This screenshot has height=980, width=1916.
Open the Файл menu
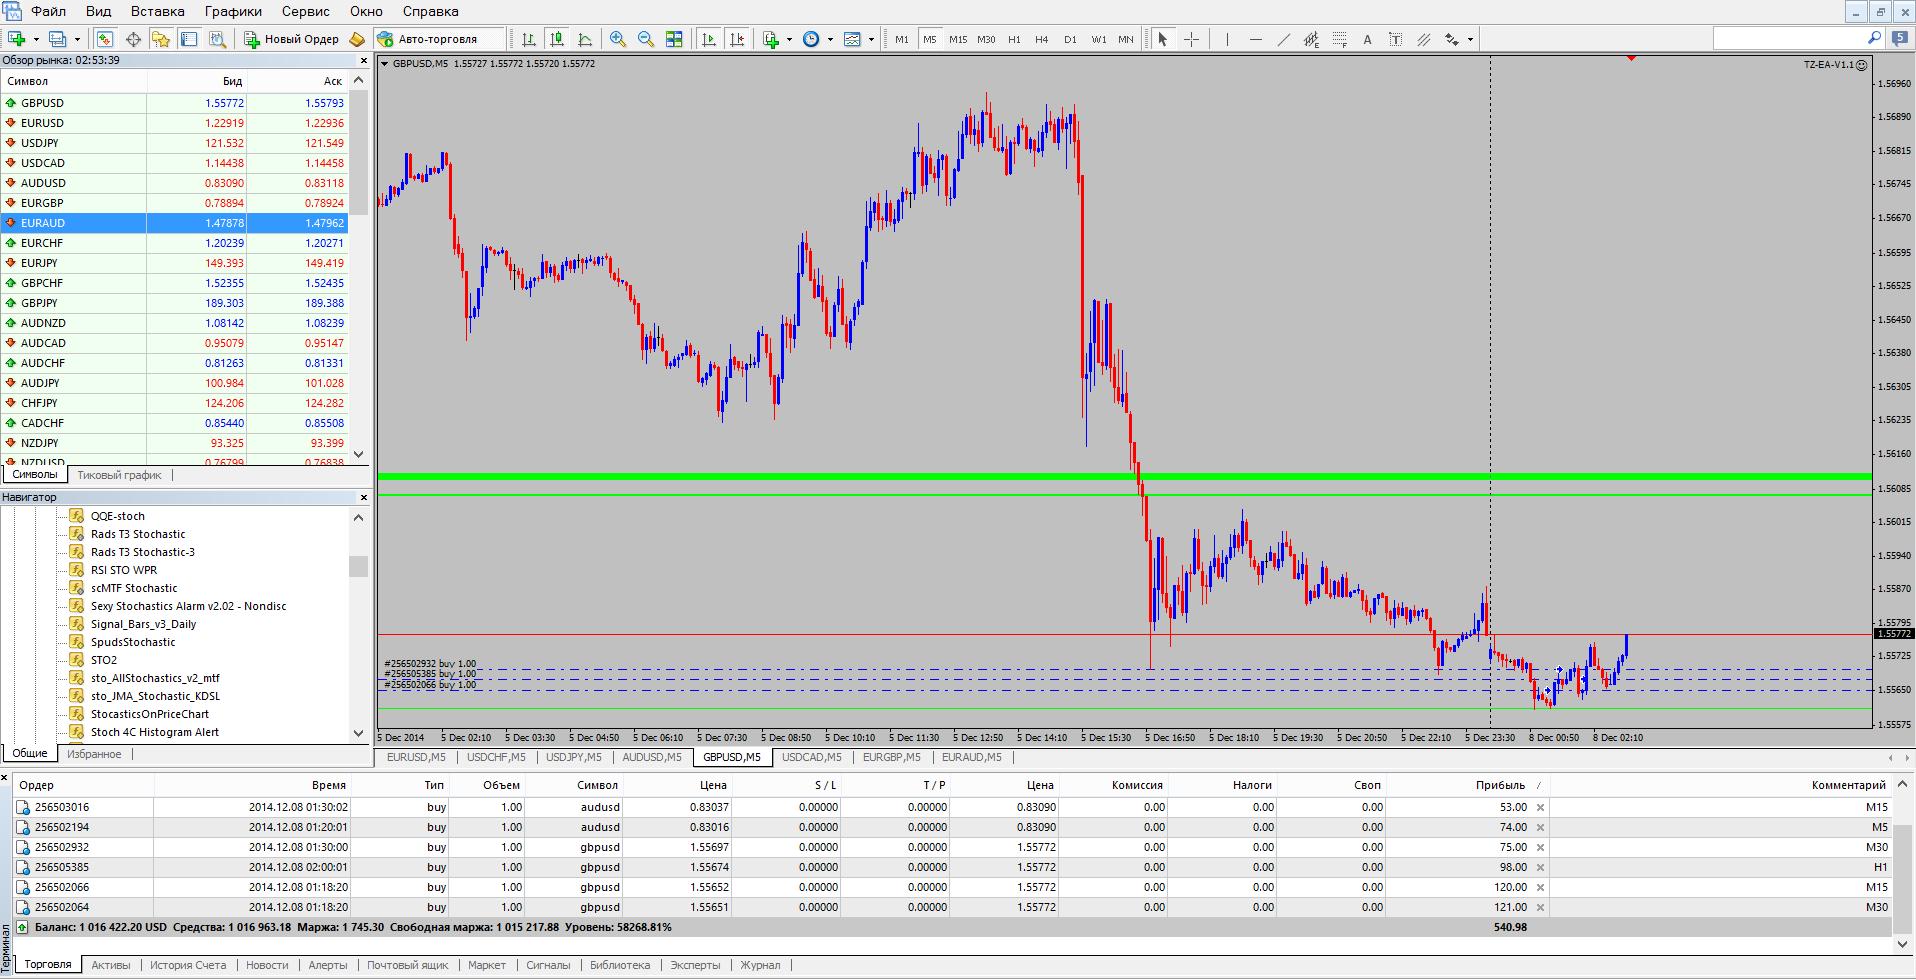tap(48, 11)
